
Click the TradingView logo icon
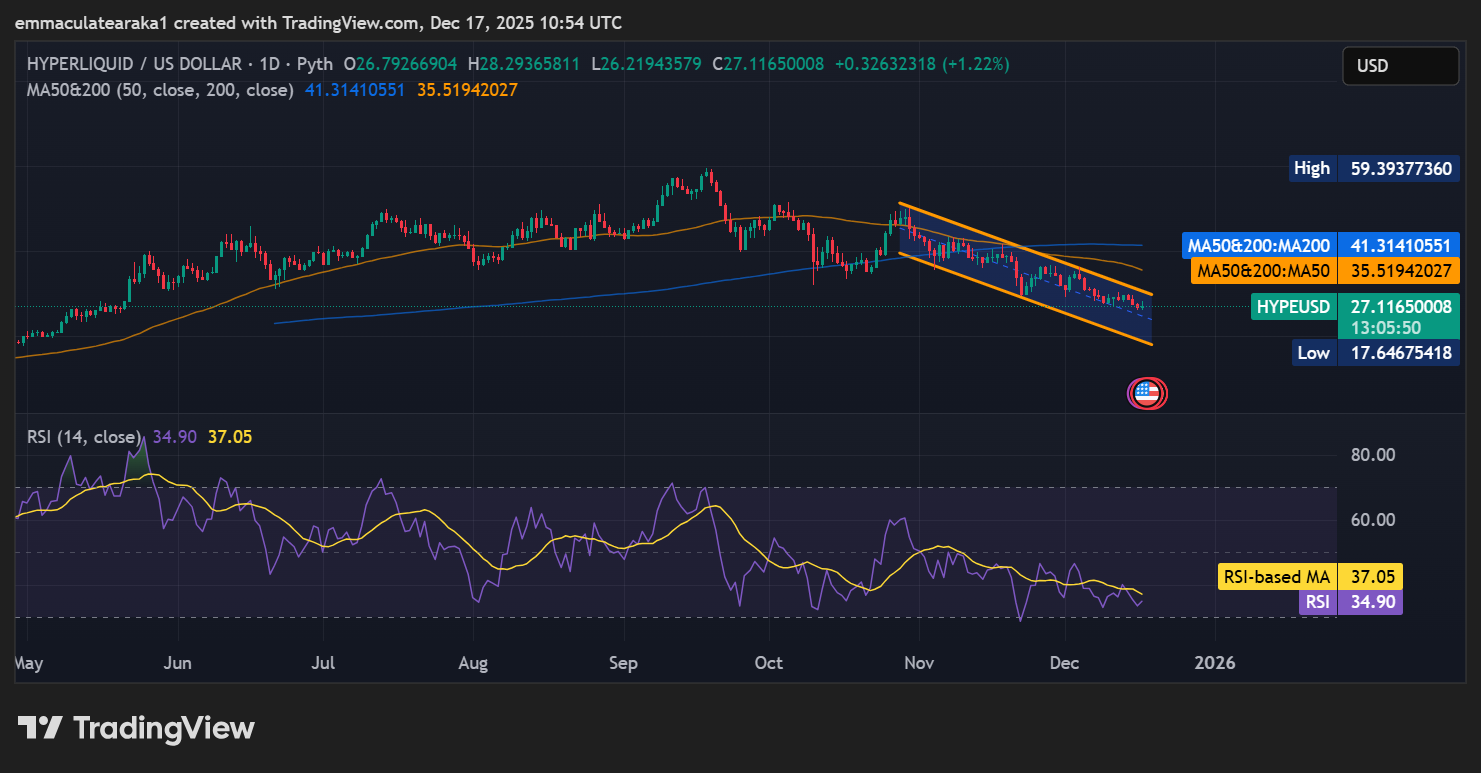41,728
